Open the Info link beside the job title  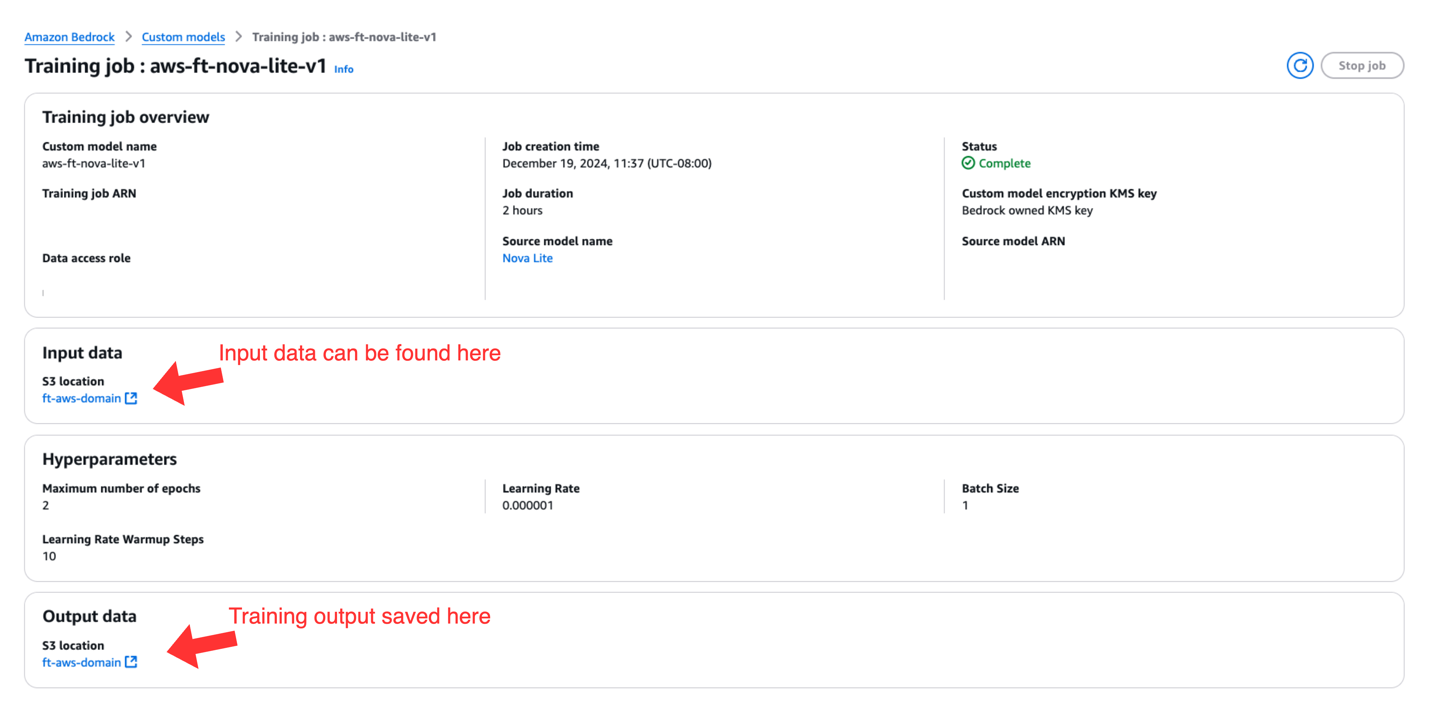point(344,69)
